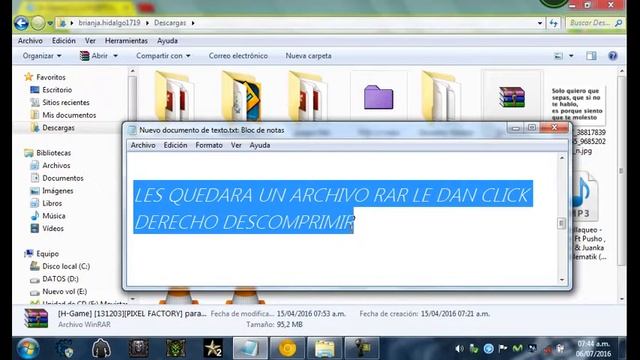This screenshot has width=640, height=360.
Task: Click the yellow circle app in taskbar
Action: pyautogui.click(x=287, y=349)
